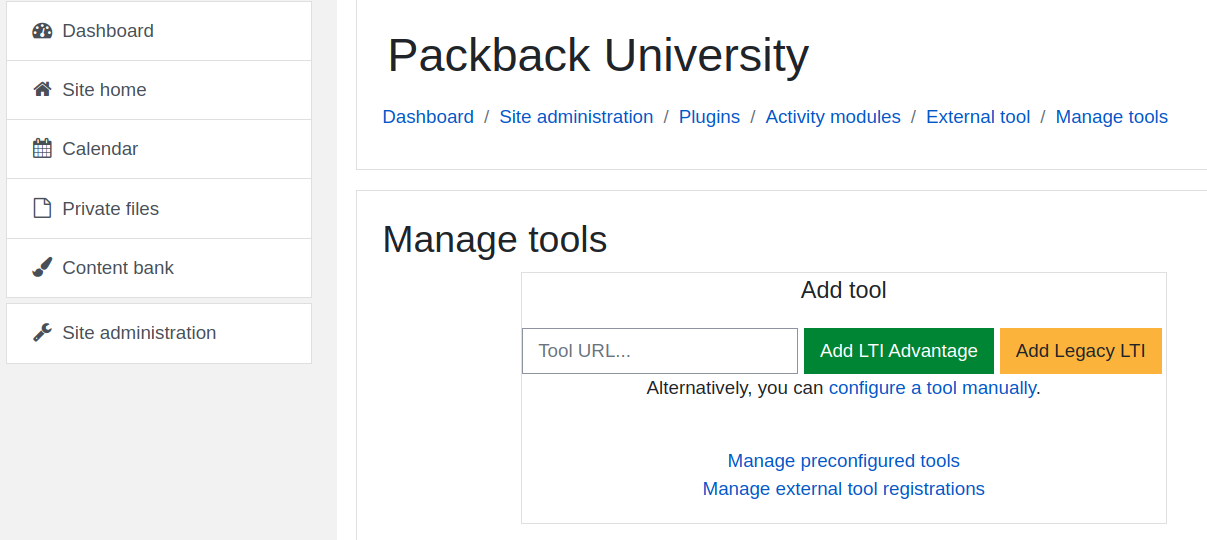Viewport: 1207px width, 540px height.
Task: Click the Add Legacy LTI button
Action: tap(1081, 351)
